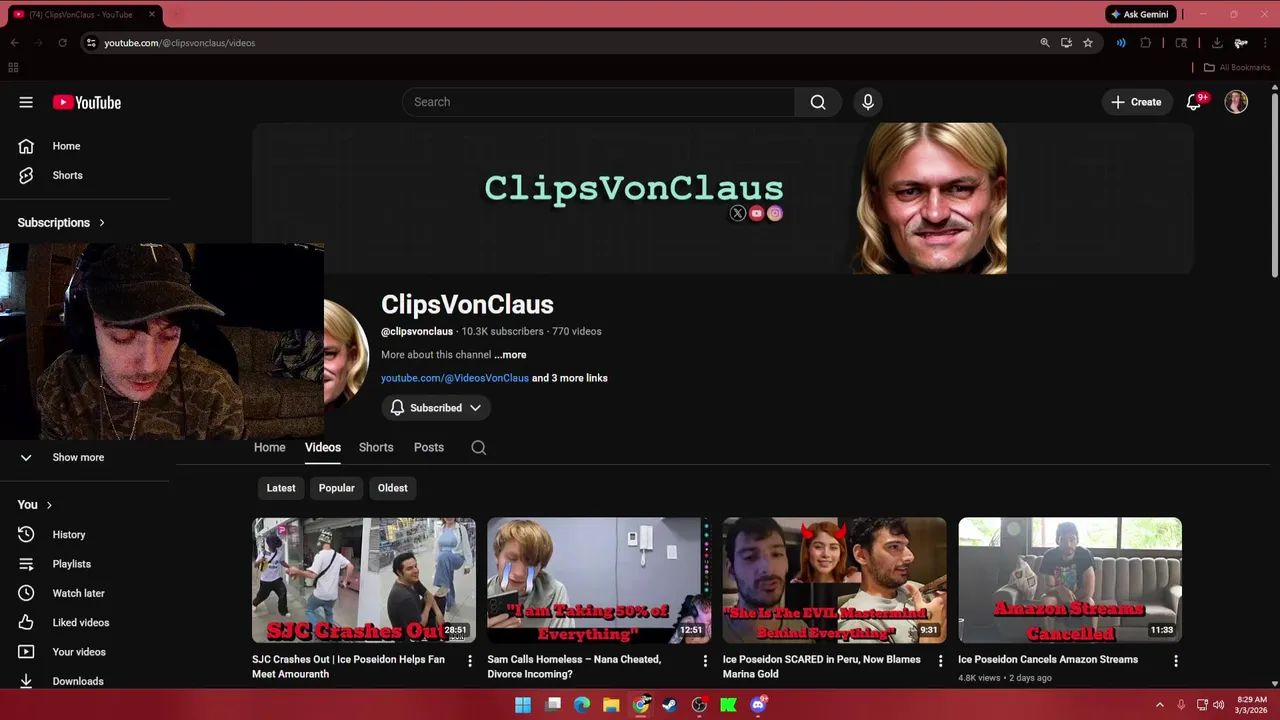Open the Instagram icon on banner
Screen dimensions: 1280x720
[775, 213]
